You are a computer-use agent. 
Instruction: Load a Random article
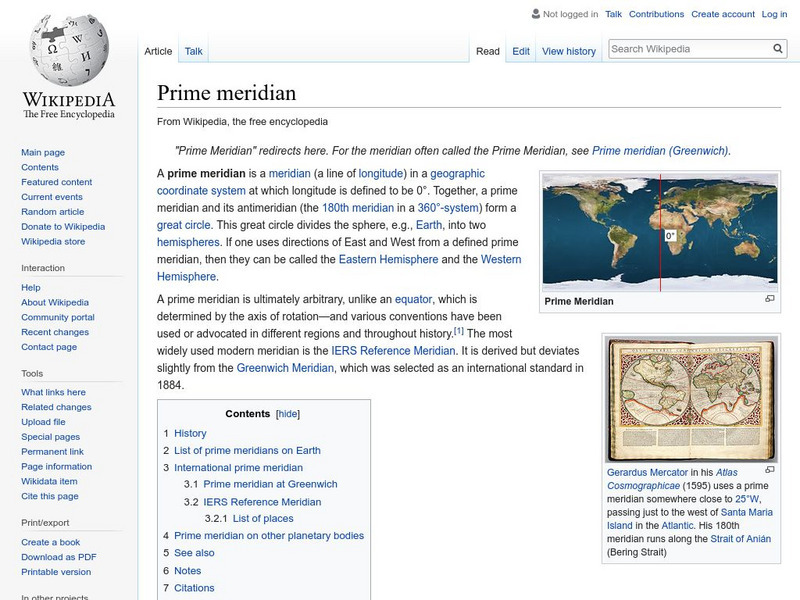coord(53,211)
